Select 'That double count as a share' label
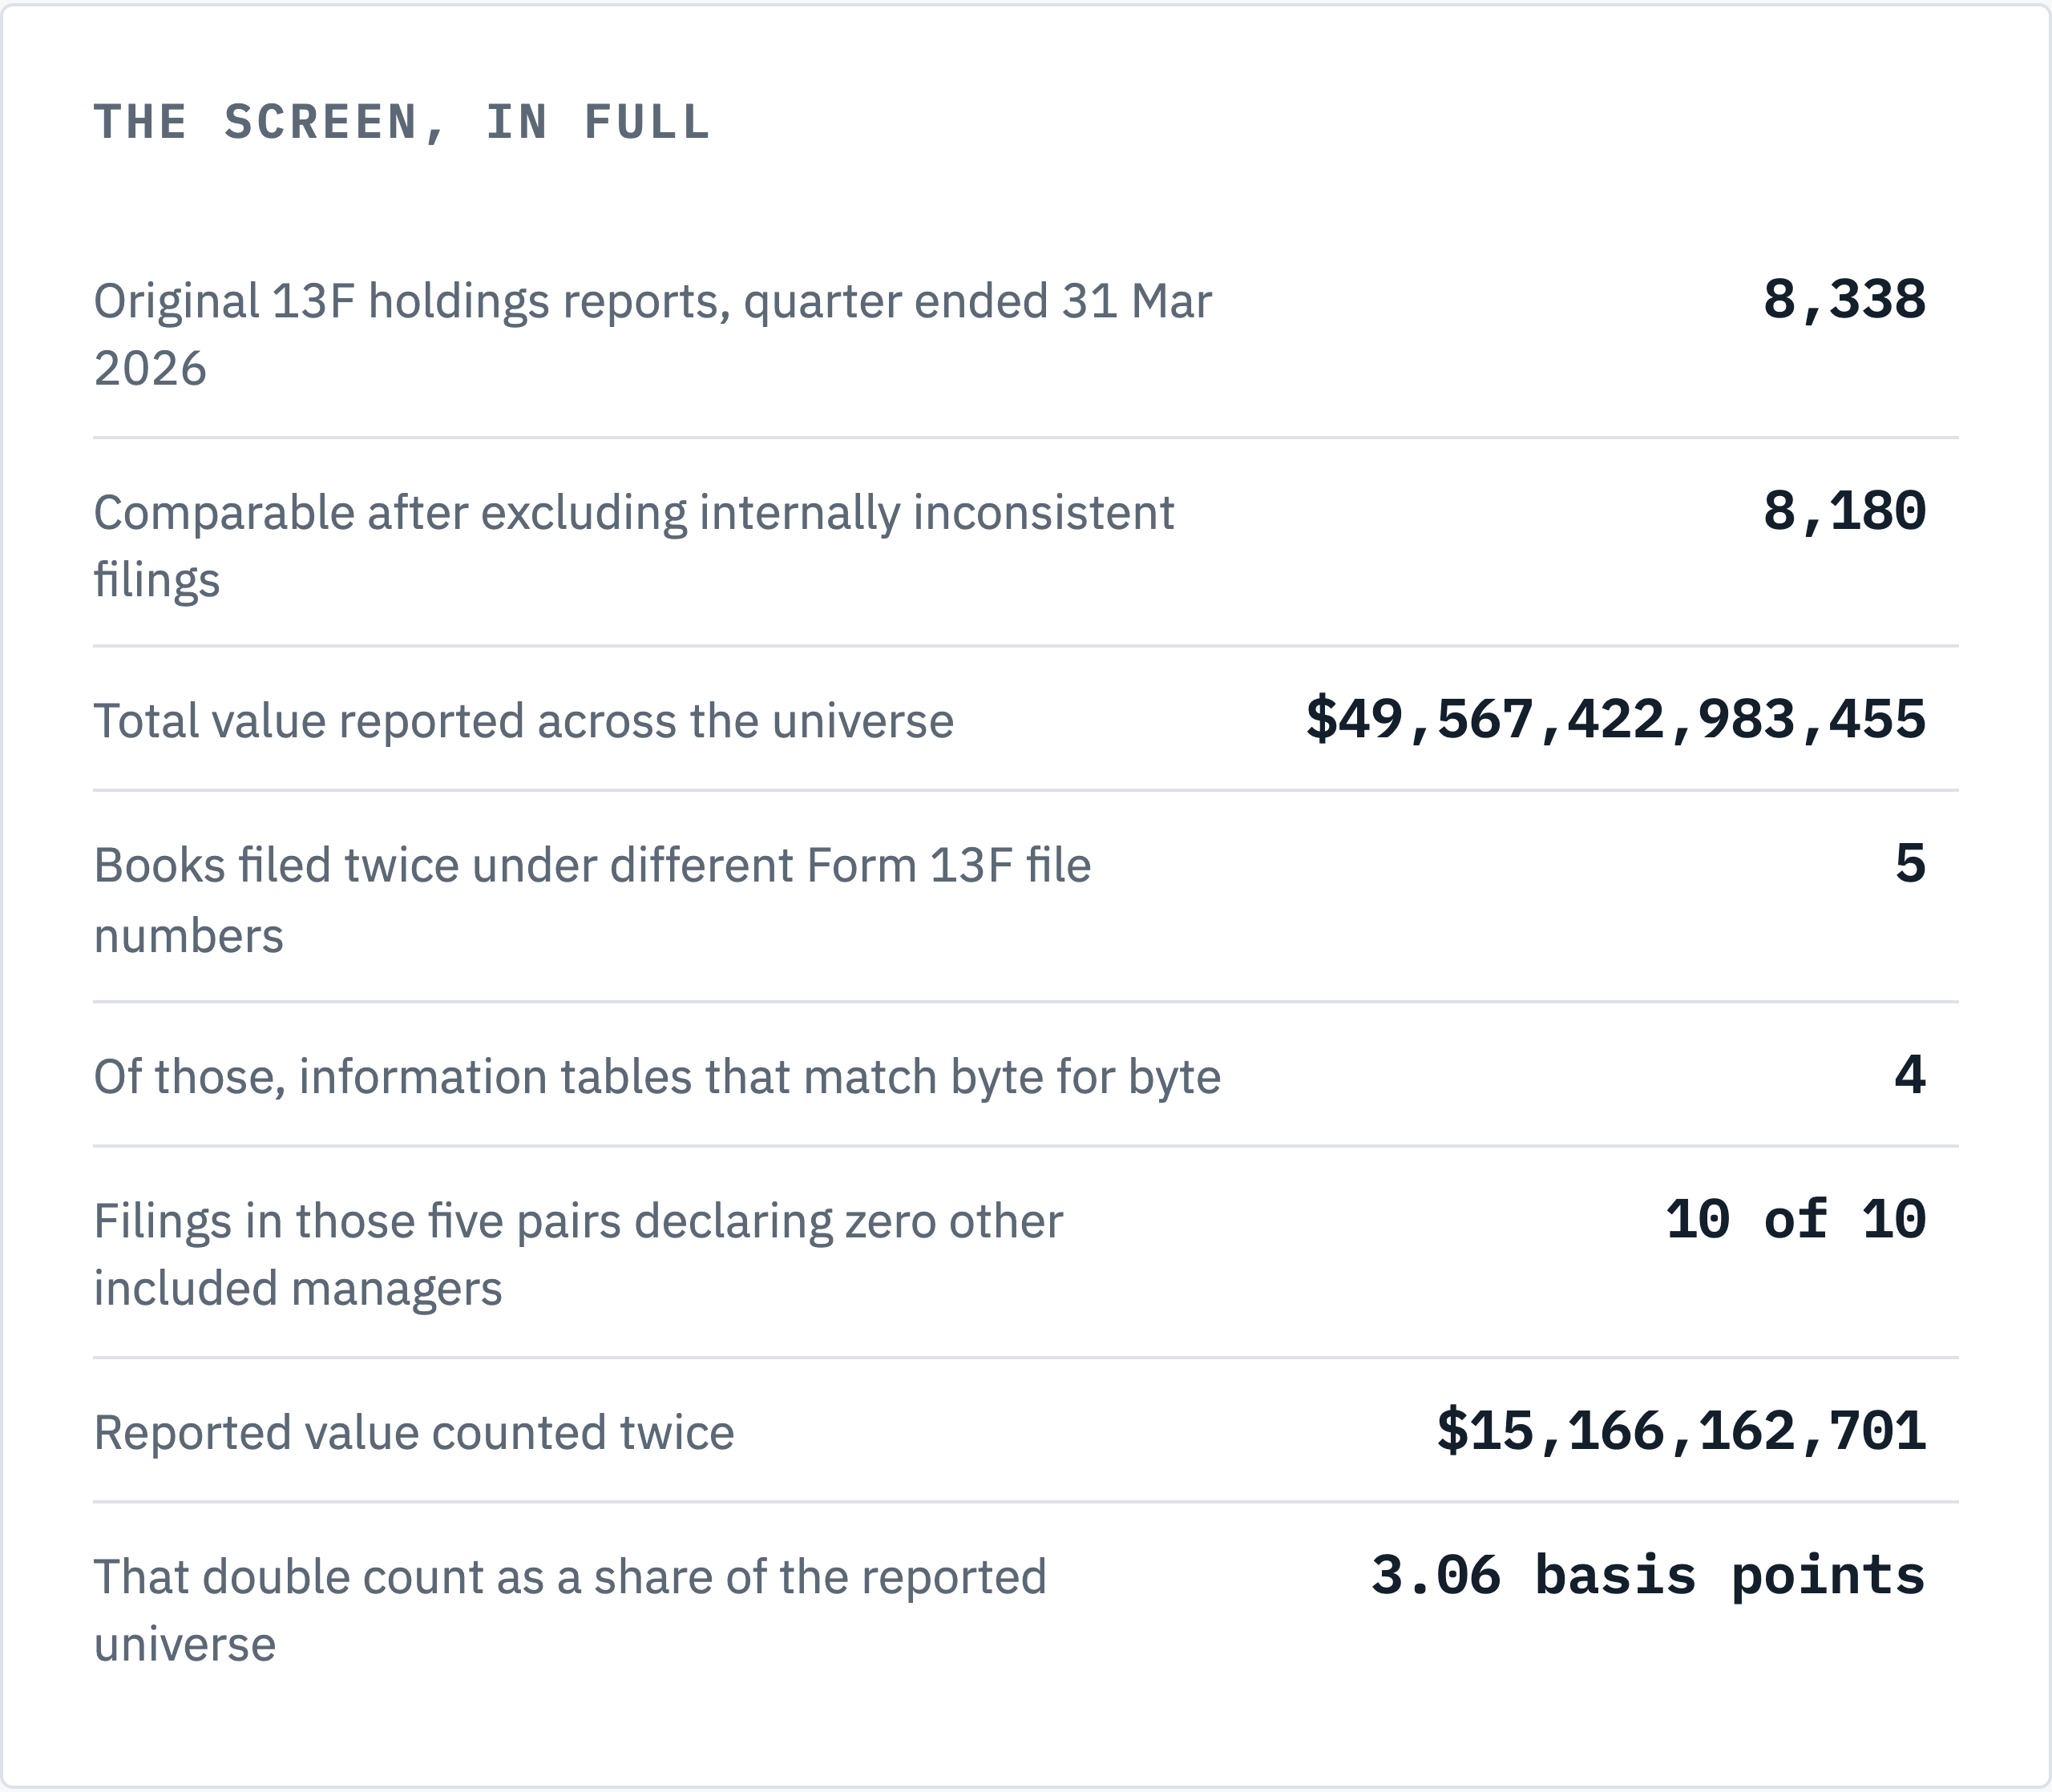The image size is (2052, 1792). (x=570, y=1611)
